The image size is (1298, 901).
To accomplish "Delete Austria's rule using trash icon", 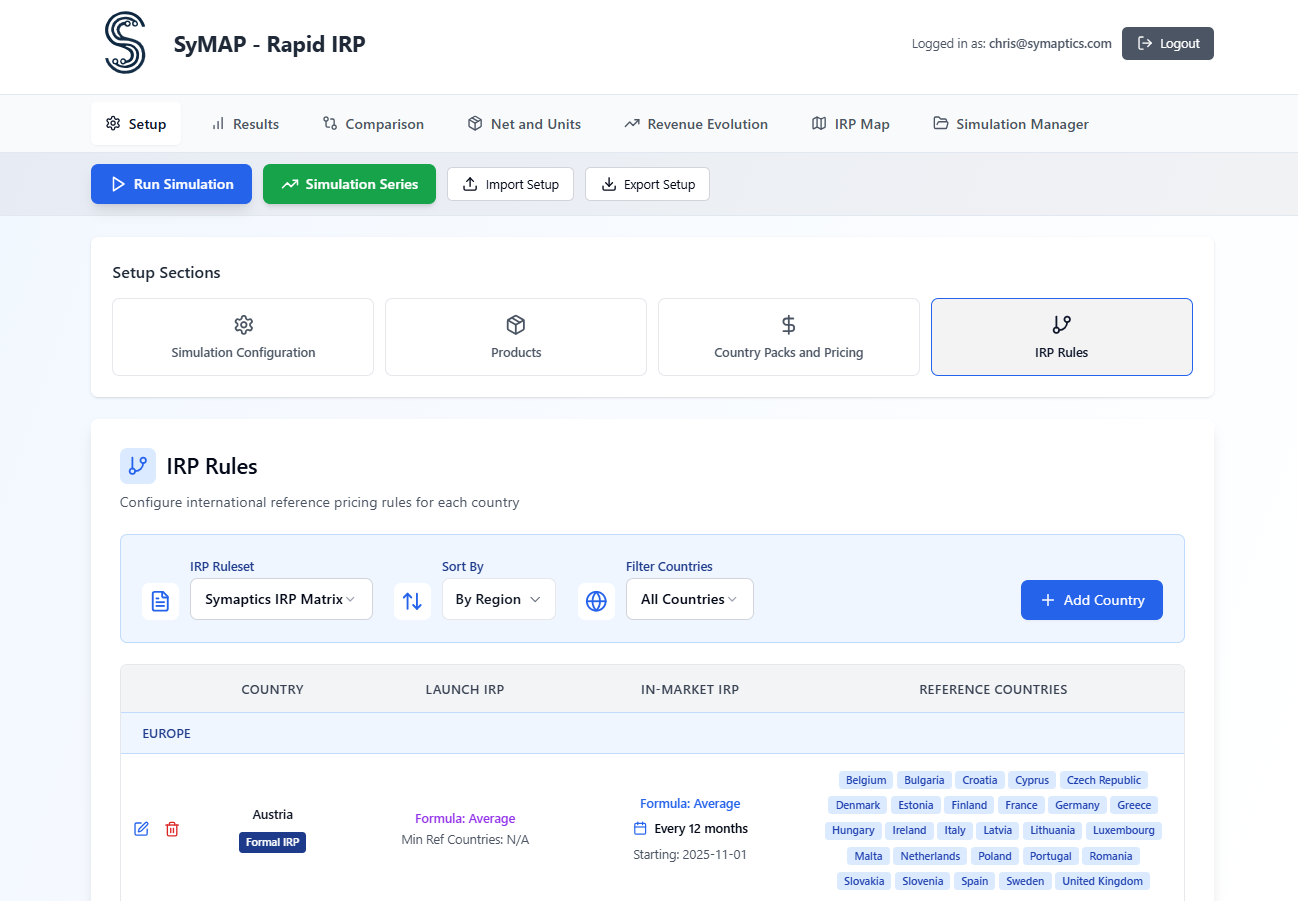I will pyautogui.click(x=171, y=829).
